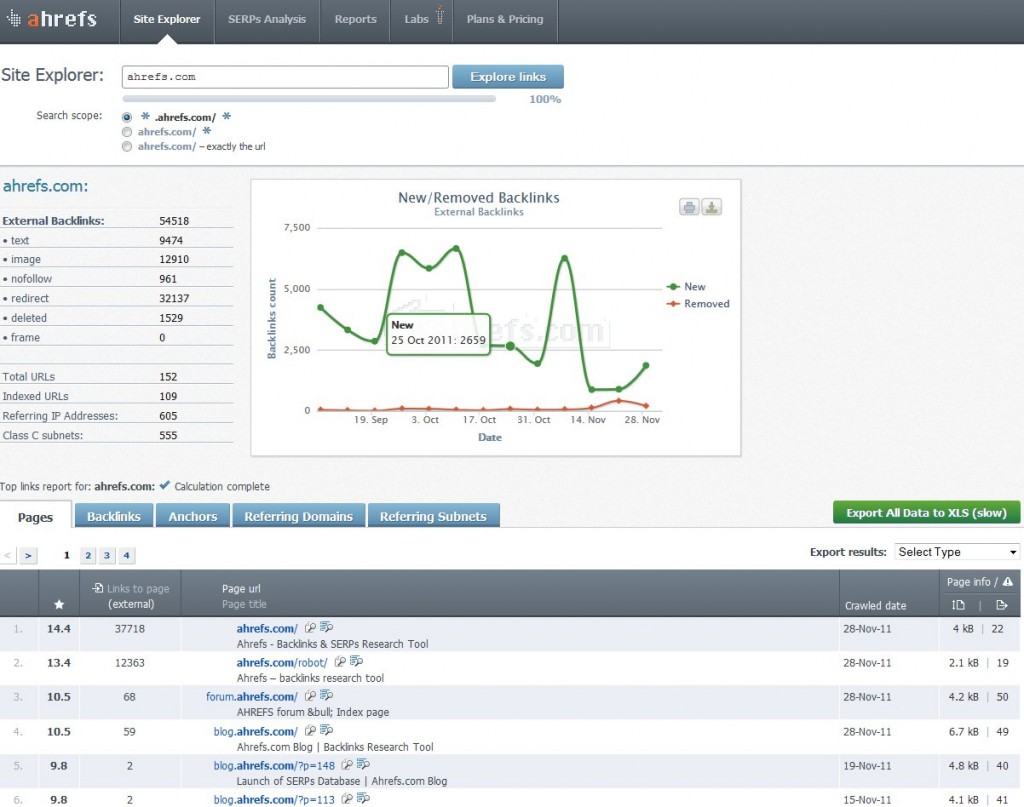
Task: Open the ahrefs.com/robot/ link
Action: click(281, 662)
